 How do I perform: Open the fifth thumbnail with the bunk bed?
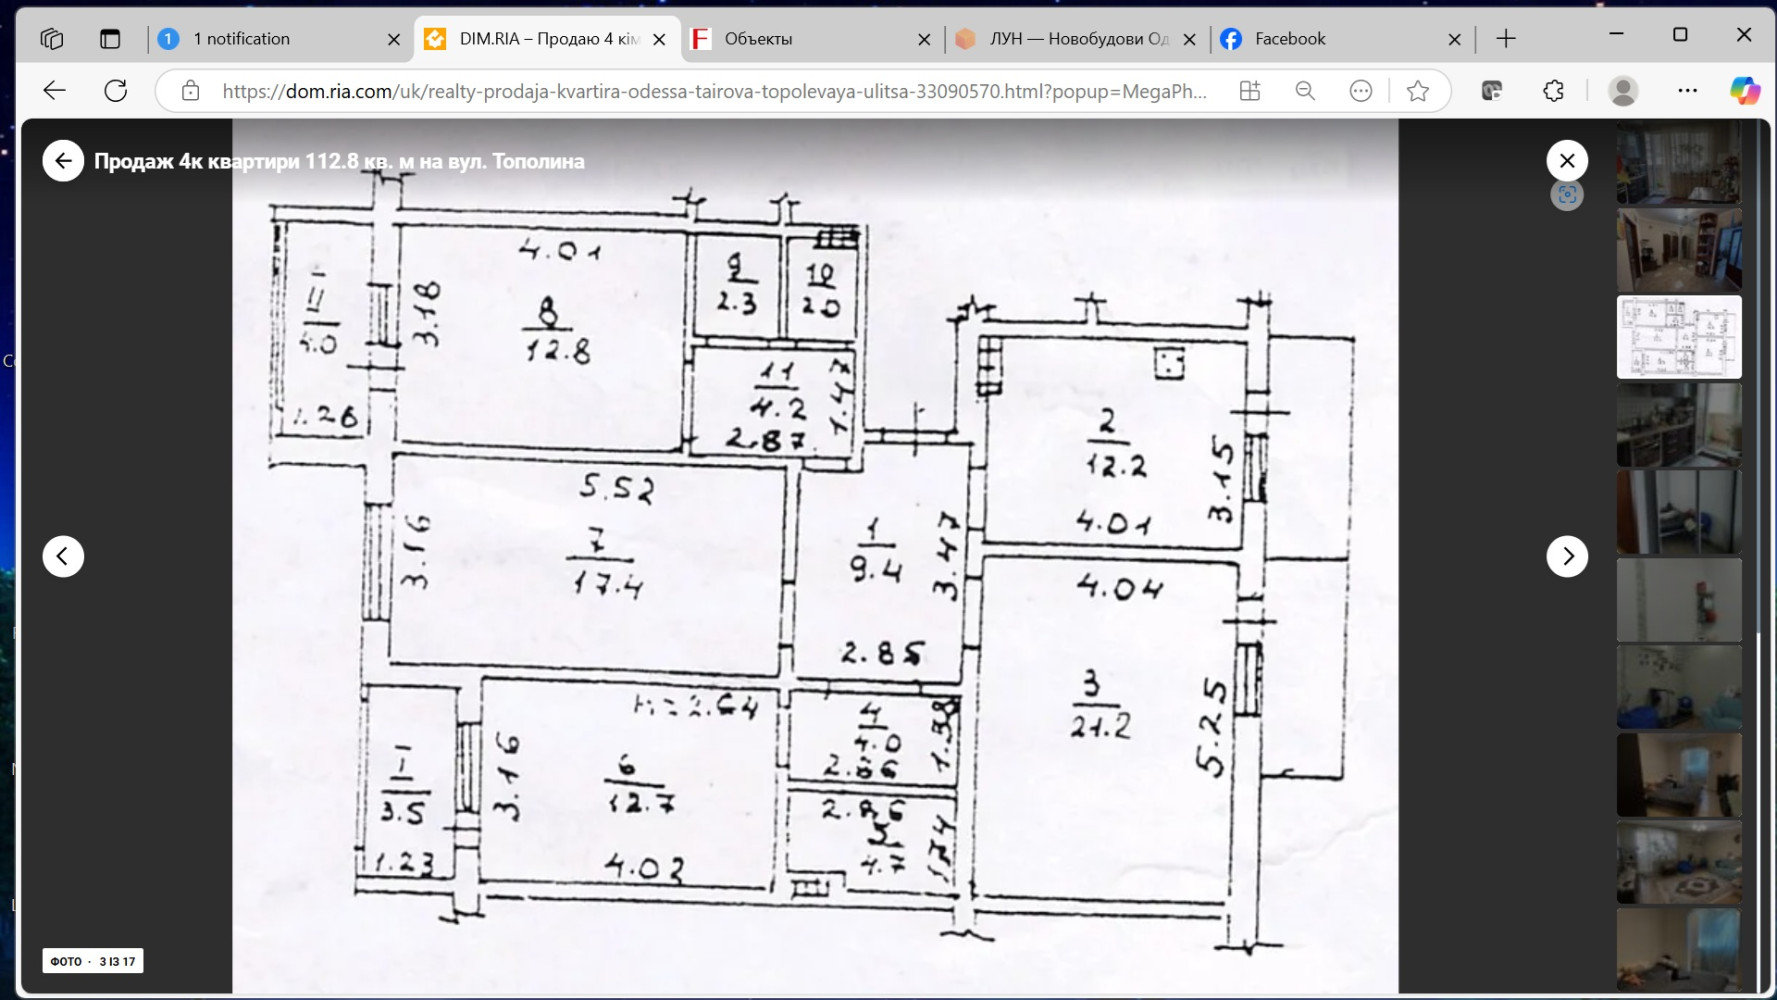pos(1679,512)
